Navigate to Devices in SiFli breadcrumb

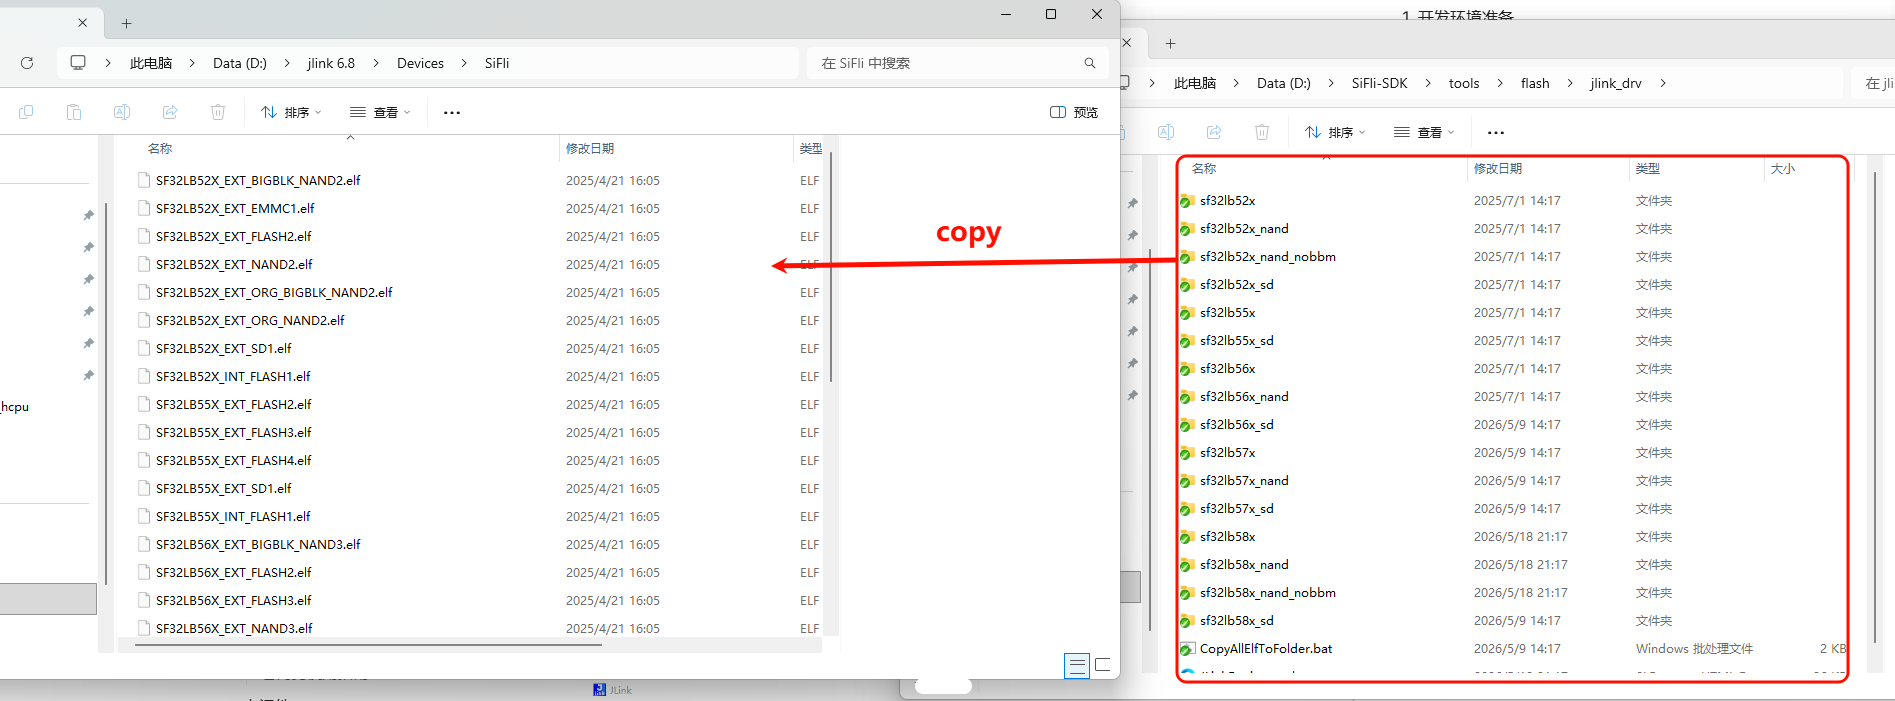pyautogui.click(x=420, y=63)
